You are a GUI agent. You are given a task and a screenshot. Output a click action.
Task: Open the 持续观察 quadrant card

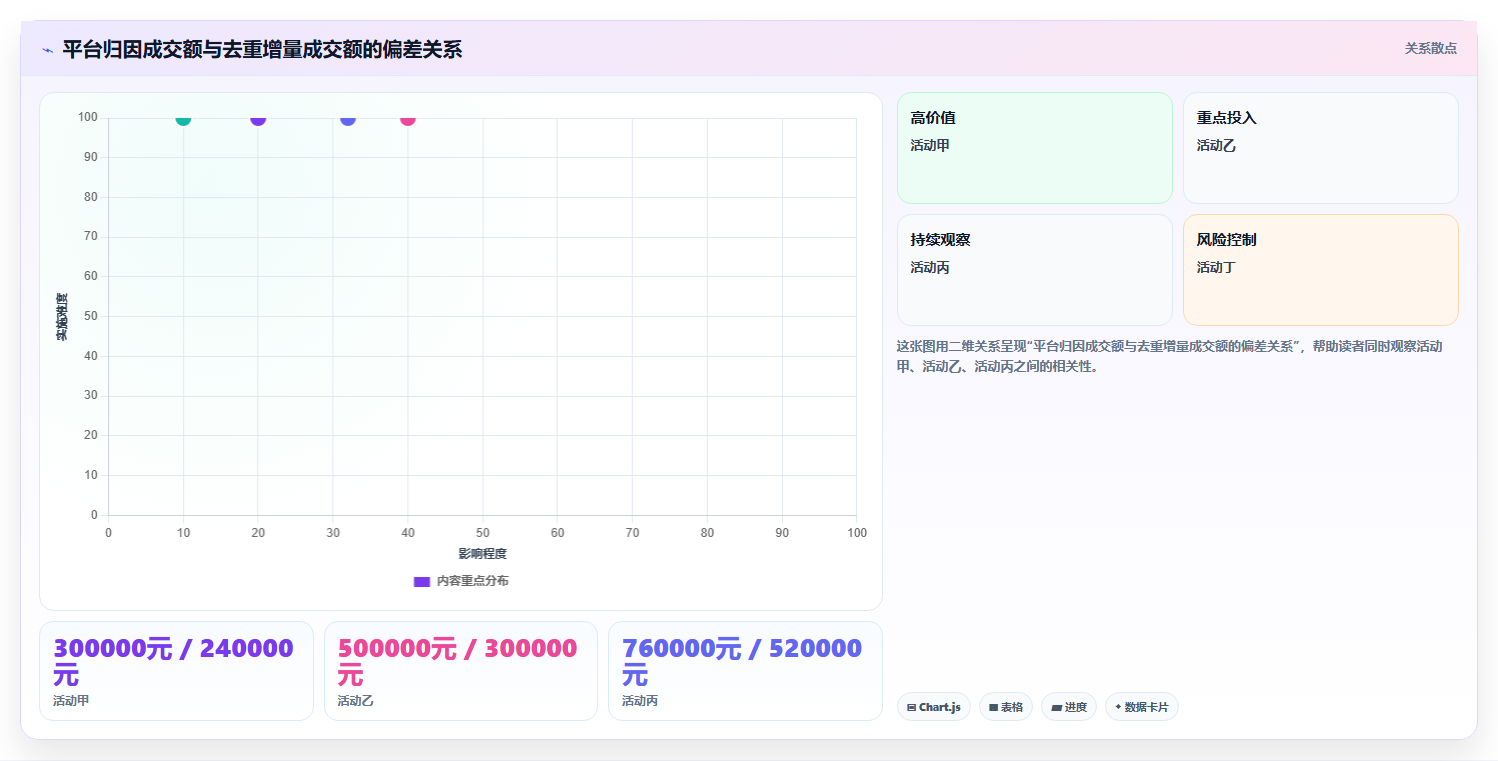coord(1035,270)
